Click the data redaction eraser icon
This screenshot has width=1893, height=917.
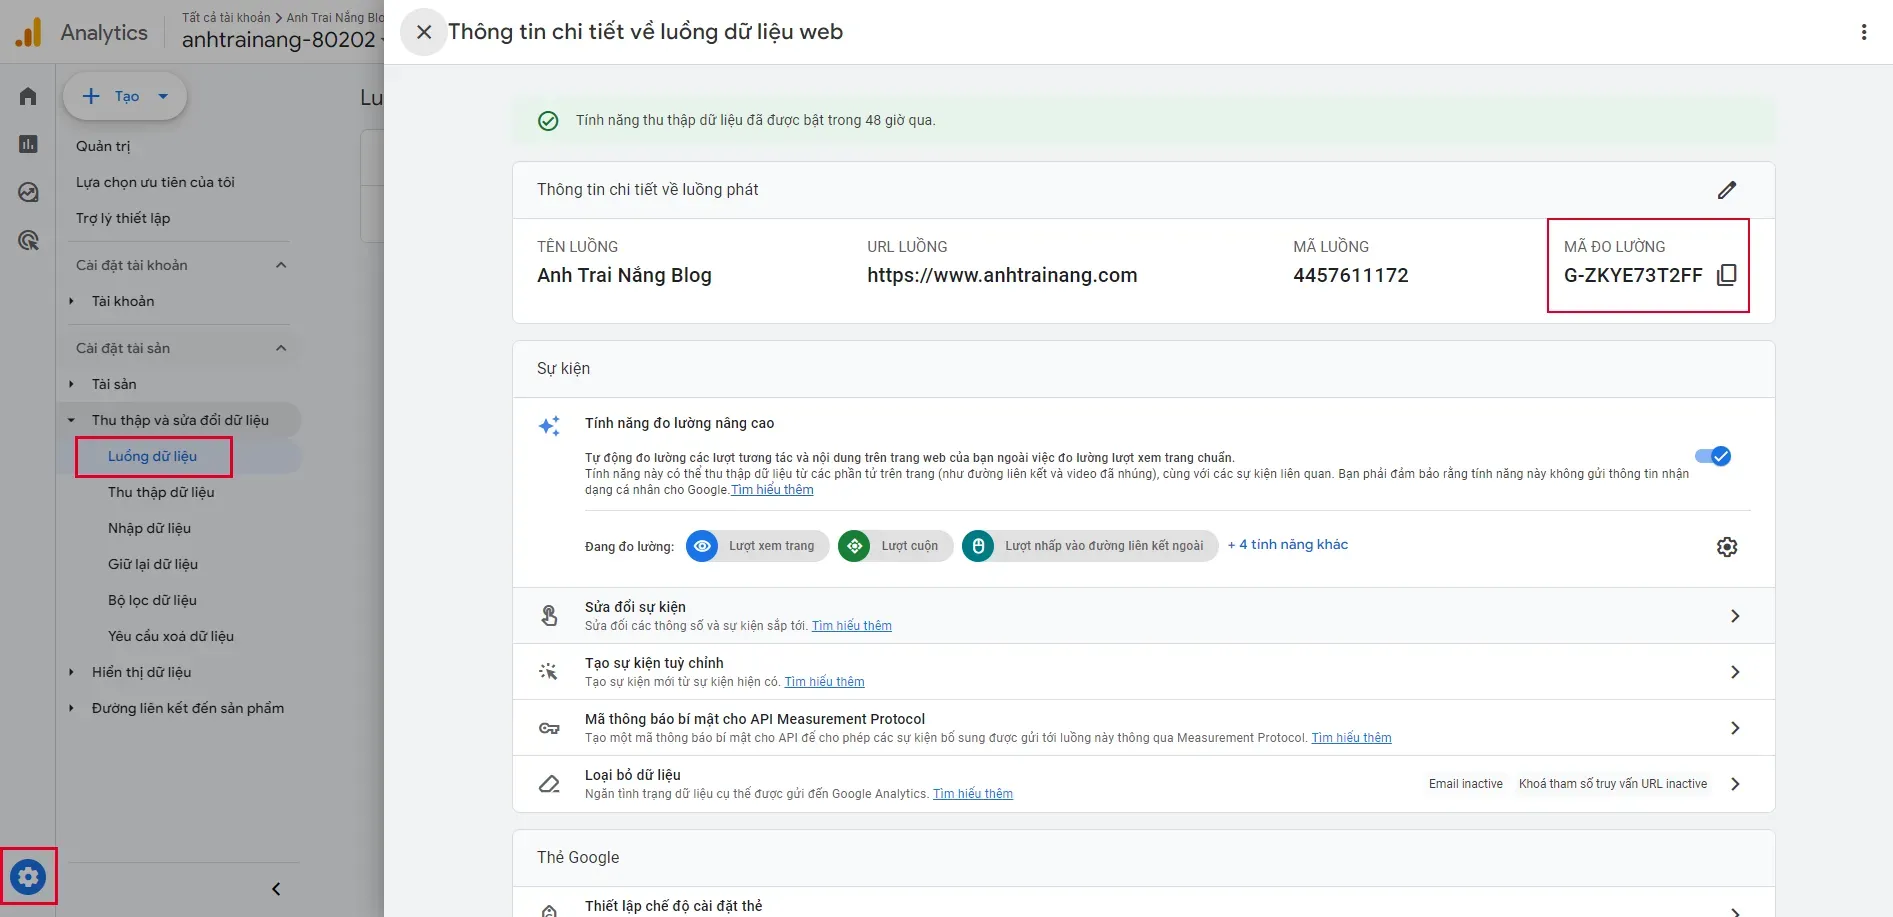(549, 784)
